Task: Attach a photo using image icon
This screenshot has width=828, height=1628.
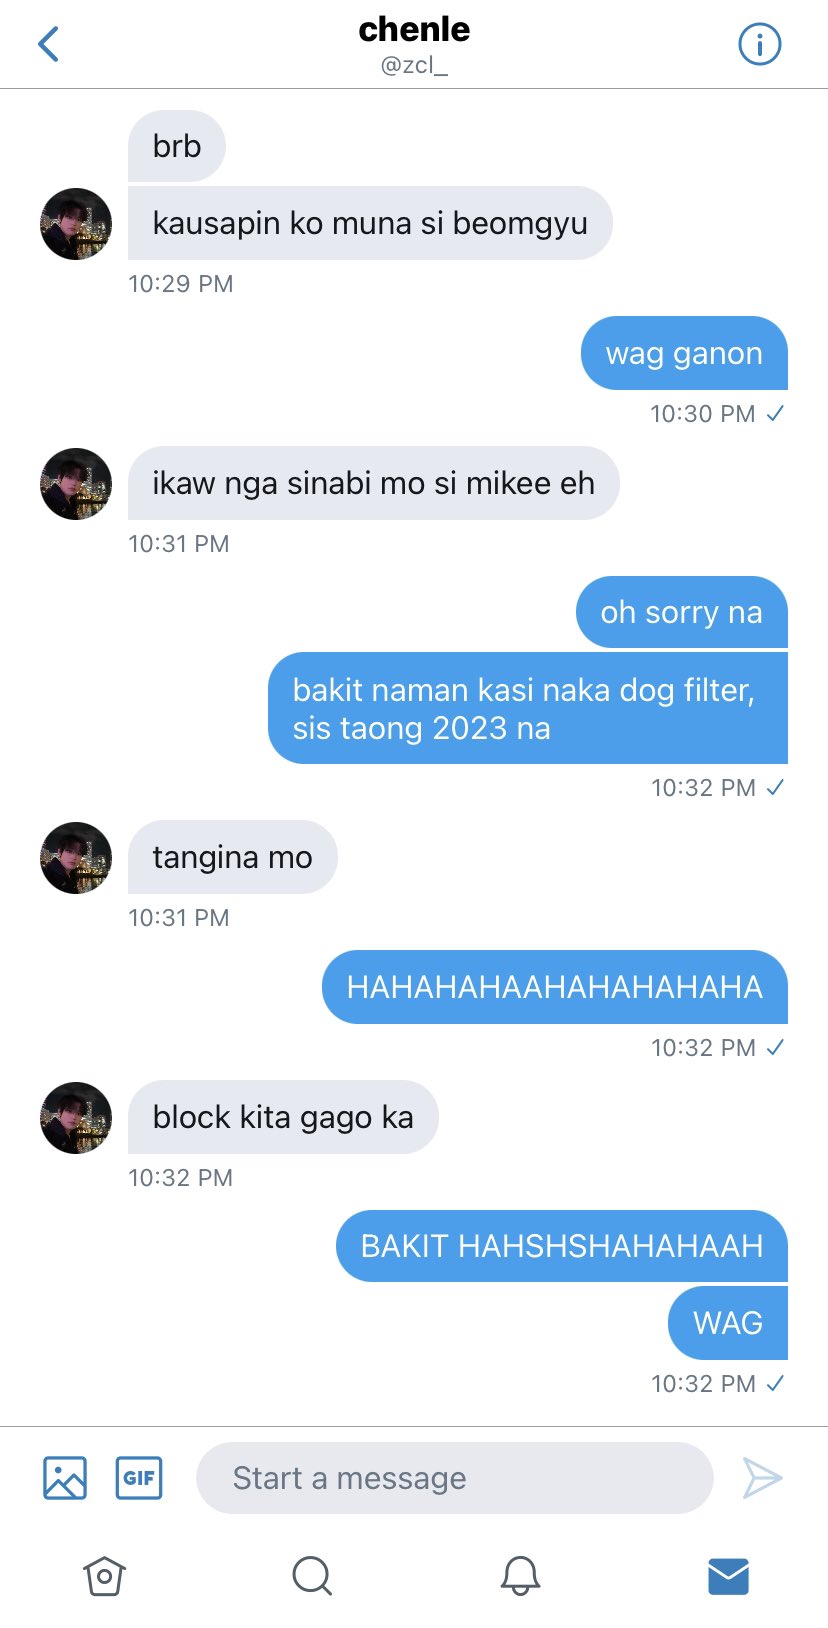Action: click(65, 1478)
